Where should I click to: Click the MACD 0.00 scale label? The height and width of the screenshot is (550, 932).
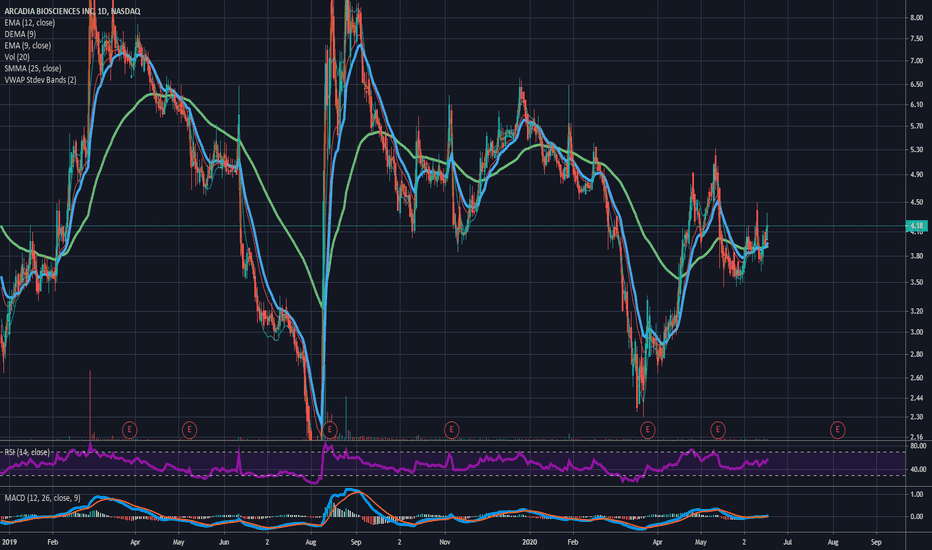(916, 517)
